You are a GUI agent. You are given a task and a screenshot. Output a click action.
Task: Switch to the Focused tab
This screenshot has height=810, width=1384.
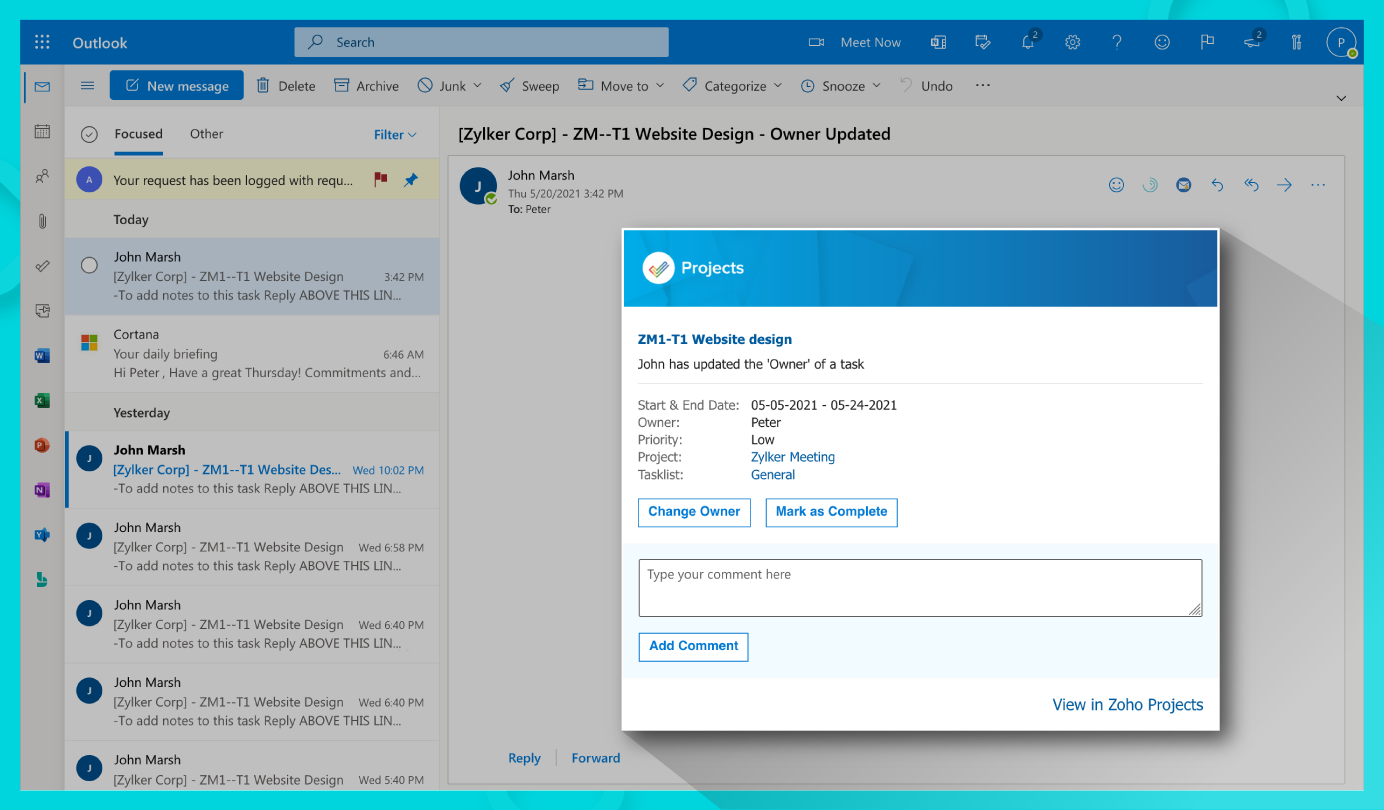(x=138, y=134)
